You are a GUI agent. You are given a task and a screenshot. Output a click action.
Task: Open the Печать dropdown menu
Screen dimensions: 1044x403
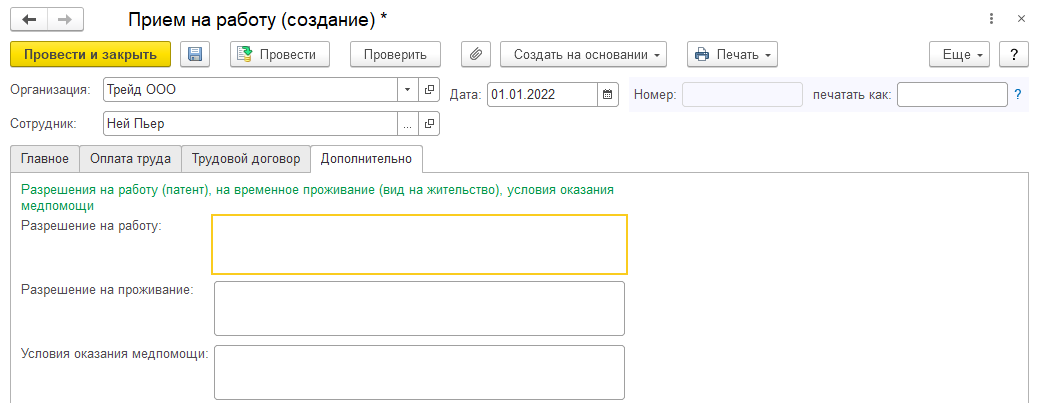[732, 55]
